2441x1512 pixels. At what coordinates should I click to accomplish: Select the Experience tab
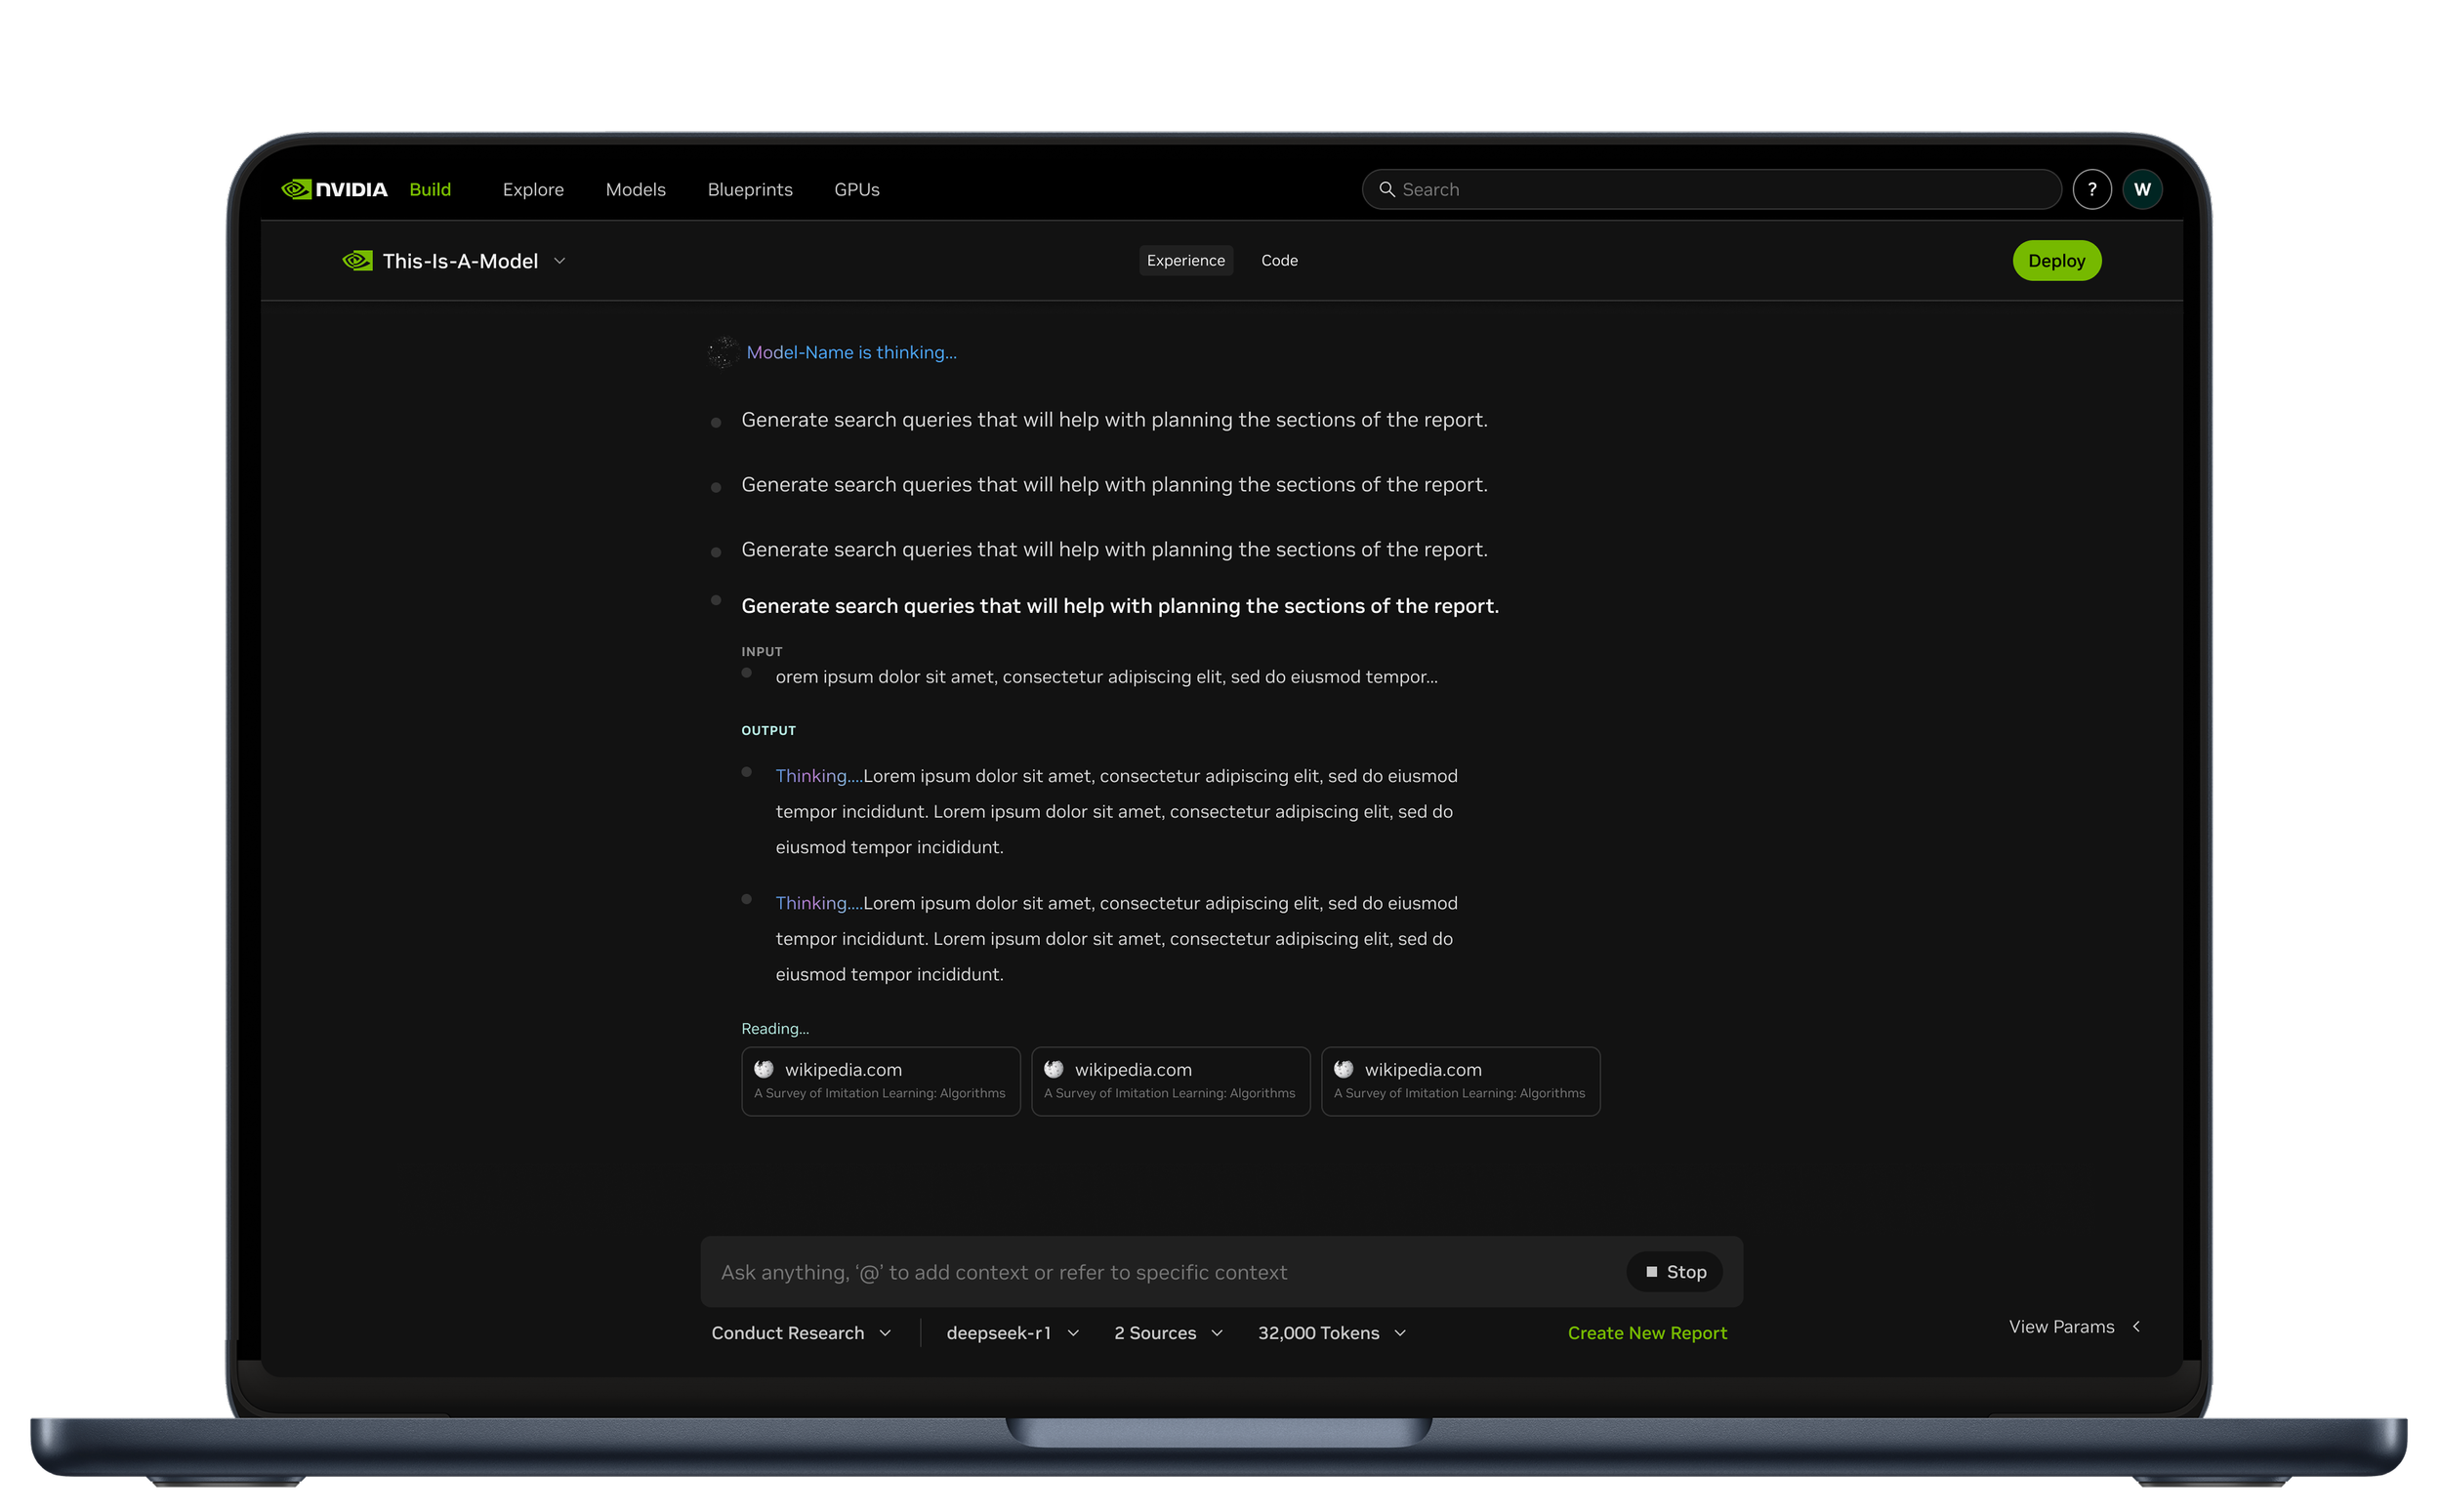1185,260
